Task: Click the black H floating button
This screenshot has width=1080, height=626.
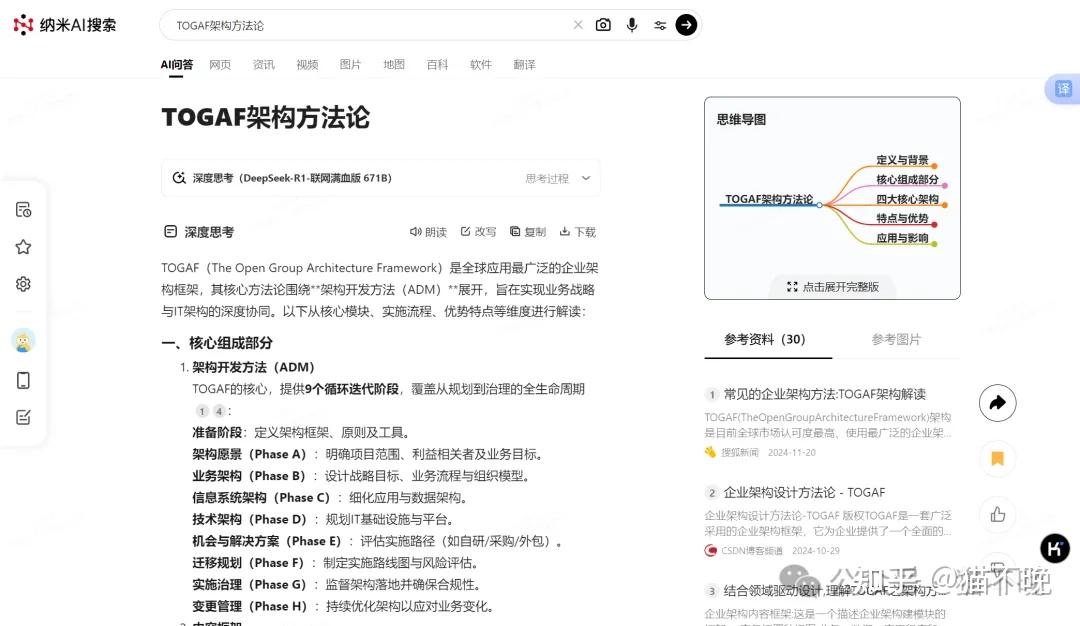Action: [1055, 549]
